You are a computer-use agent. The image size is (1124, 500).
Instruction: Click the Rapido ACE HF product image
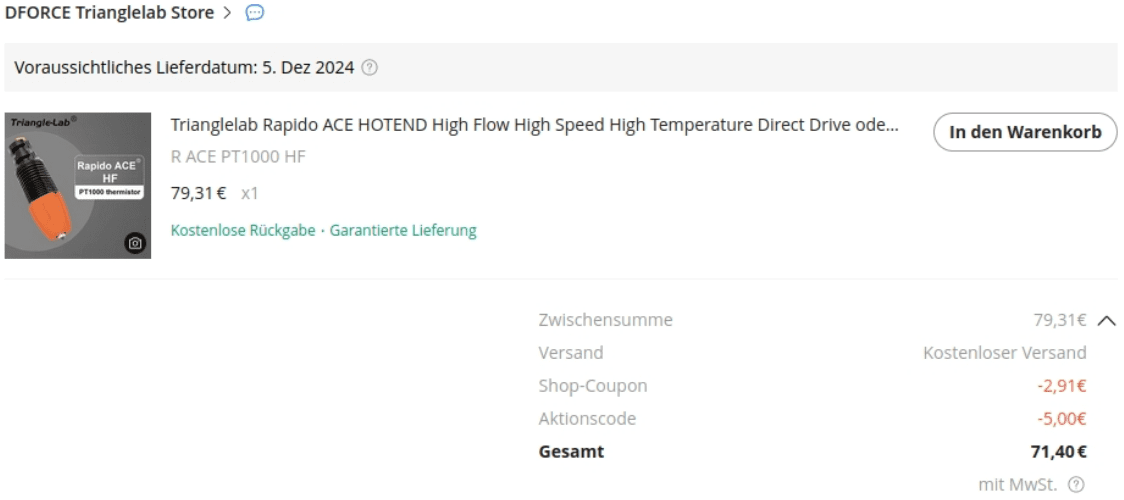point(78,185)
